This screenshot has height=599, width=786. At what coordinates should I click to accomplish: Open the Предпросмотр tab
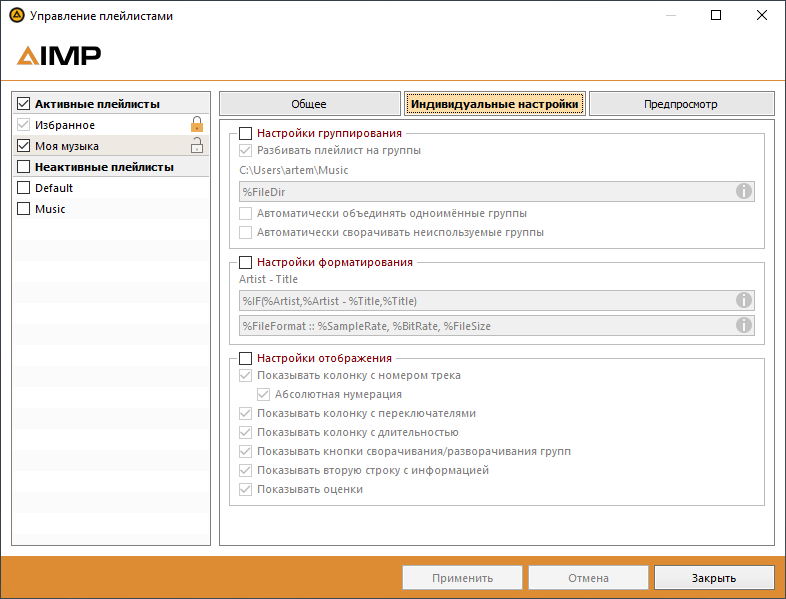681,104
